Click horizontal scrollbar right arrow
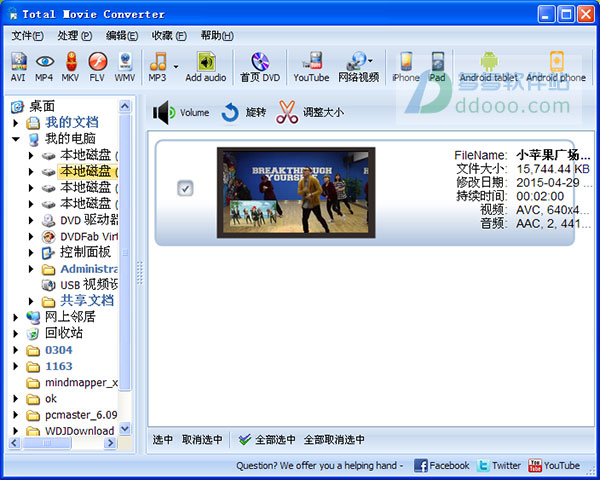This screenshot has width=600, height=480. tap(110, 443)
